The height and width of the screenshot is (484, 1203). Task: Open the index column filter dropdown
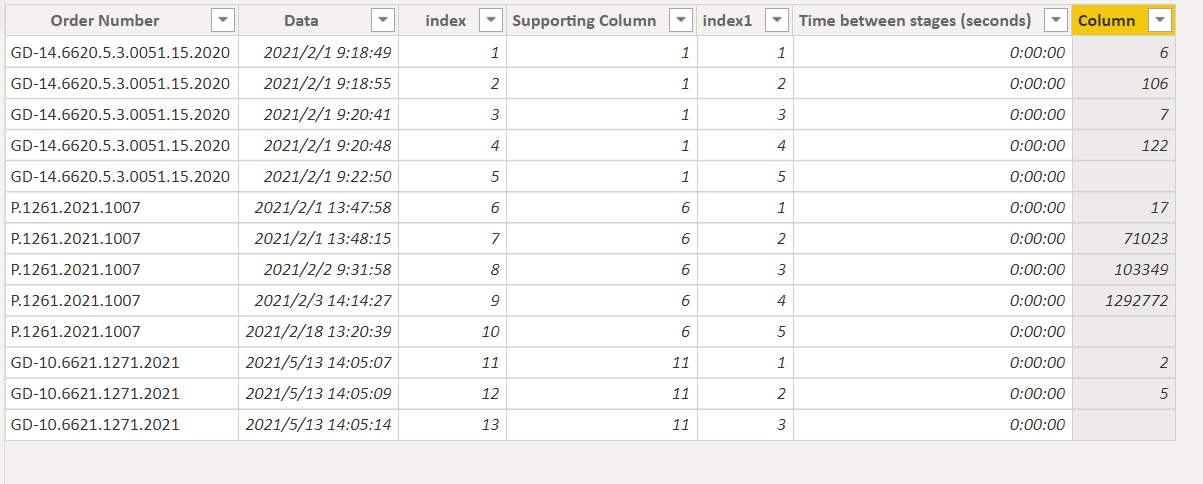tap(491, 20)
